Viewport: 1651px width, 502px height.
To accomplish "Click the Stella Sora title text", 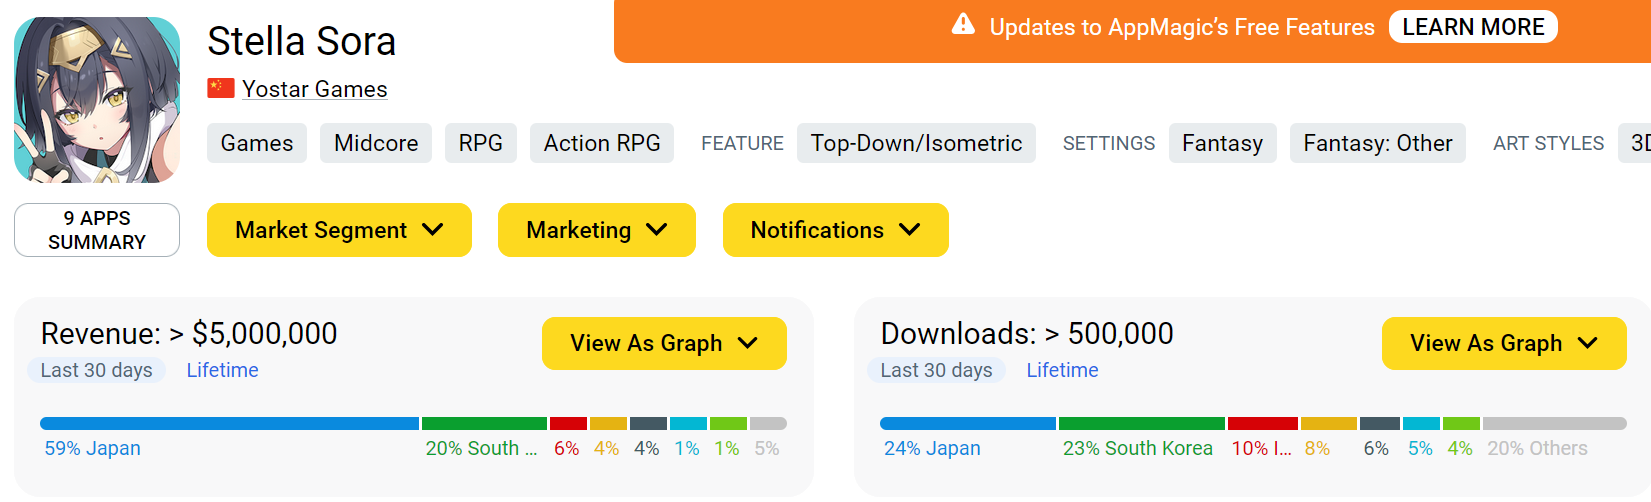I will [x=302, y=41].
